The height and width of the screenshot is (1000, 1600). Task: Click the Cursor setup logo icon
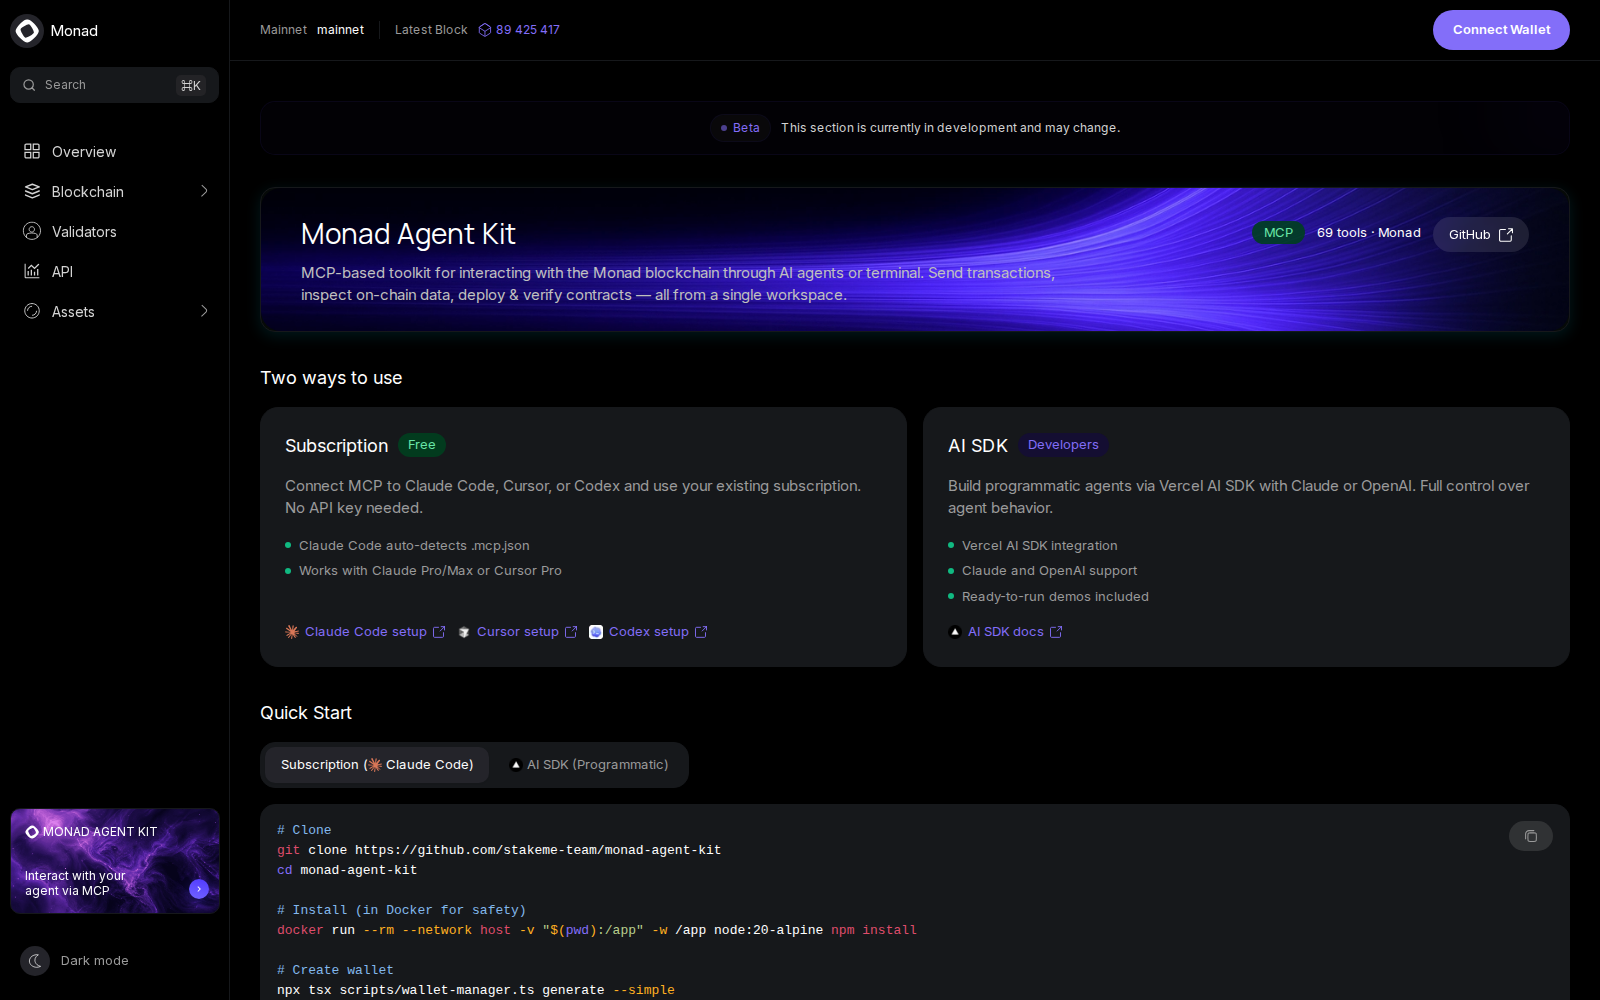click(464, 632)
